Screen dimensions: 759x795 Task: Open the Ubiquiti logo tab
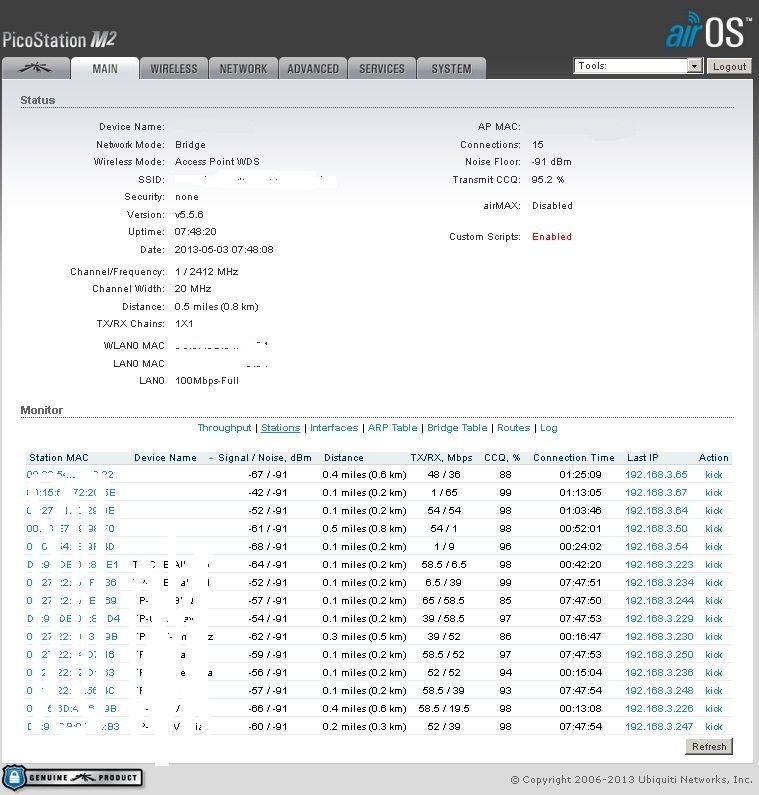[36, 68]
